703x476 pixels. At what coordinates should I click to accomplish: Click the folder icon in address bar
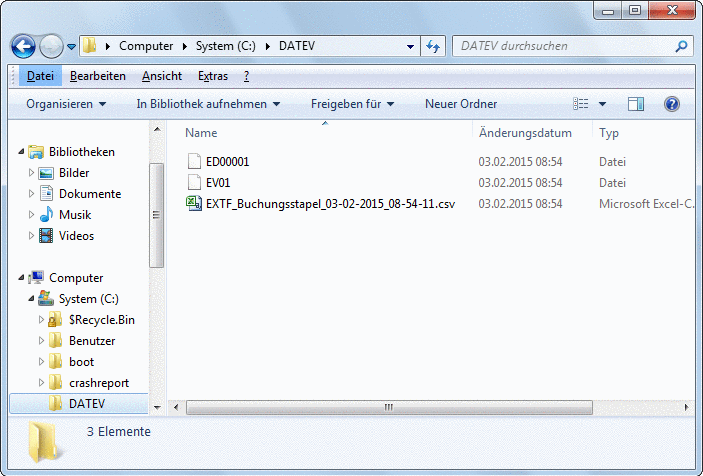tap(90, 46)
